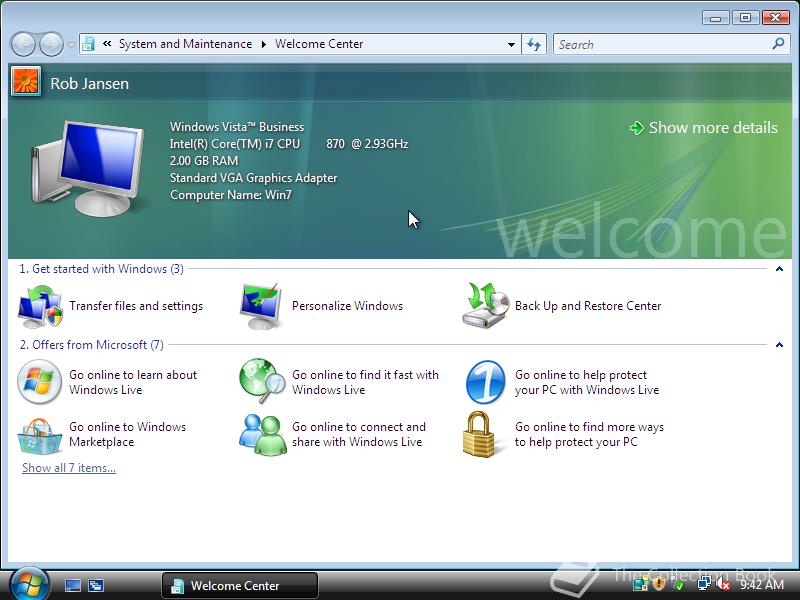Select Go online to Windows Marketplace label

click(x=127, y=434)
